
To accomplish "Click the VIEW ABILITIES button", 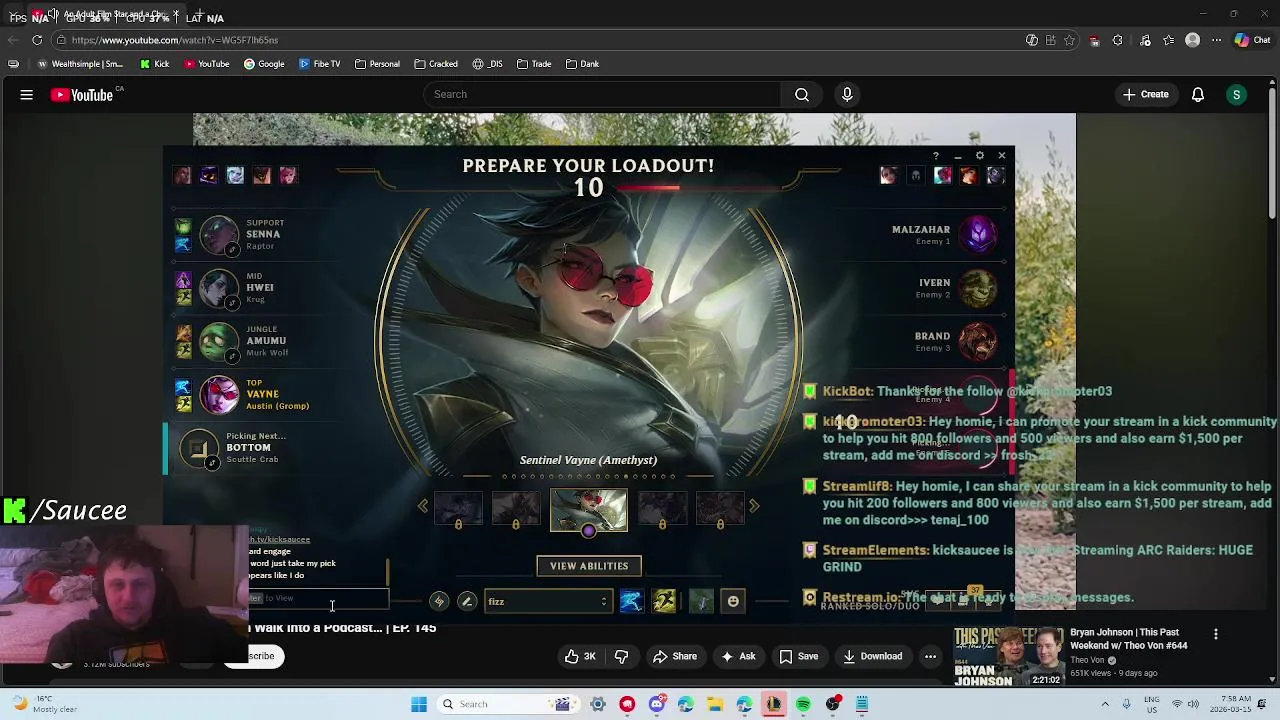I will coord(589,566).
